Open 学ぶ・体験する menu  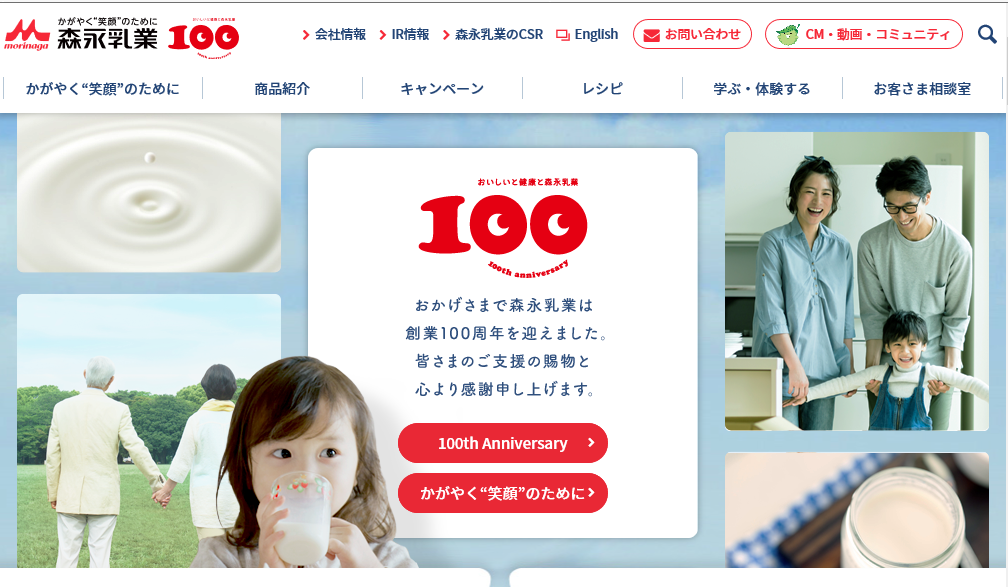click(762, 89)
